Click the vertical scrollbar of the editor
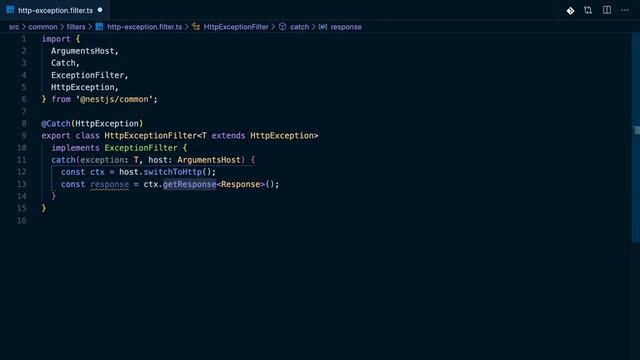640x360 pixels. pos(636,138)
